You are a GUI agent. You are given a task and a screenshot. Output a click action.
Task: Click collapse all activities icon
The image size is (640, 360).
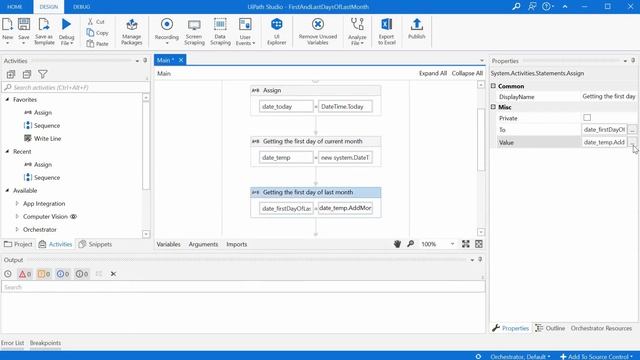pos(27,74)
